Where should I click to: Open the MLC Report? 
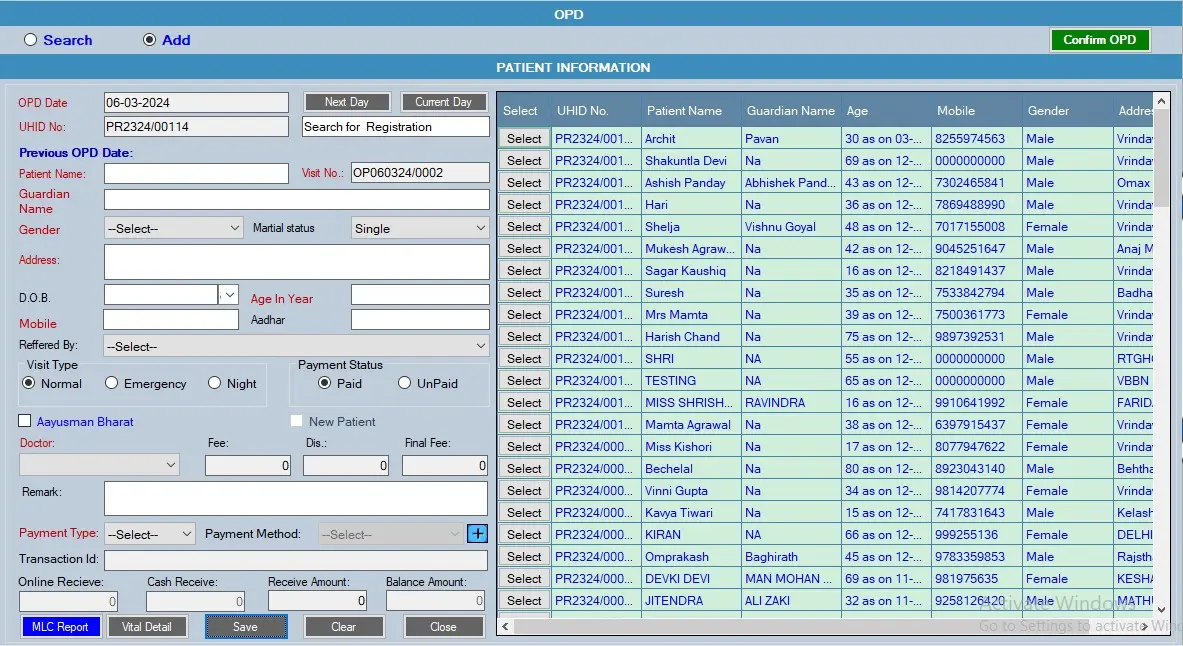[x=61, y=627]
